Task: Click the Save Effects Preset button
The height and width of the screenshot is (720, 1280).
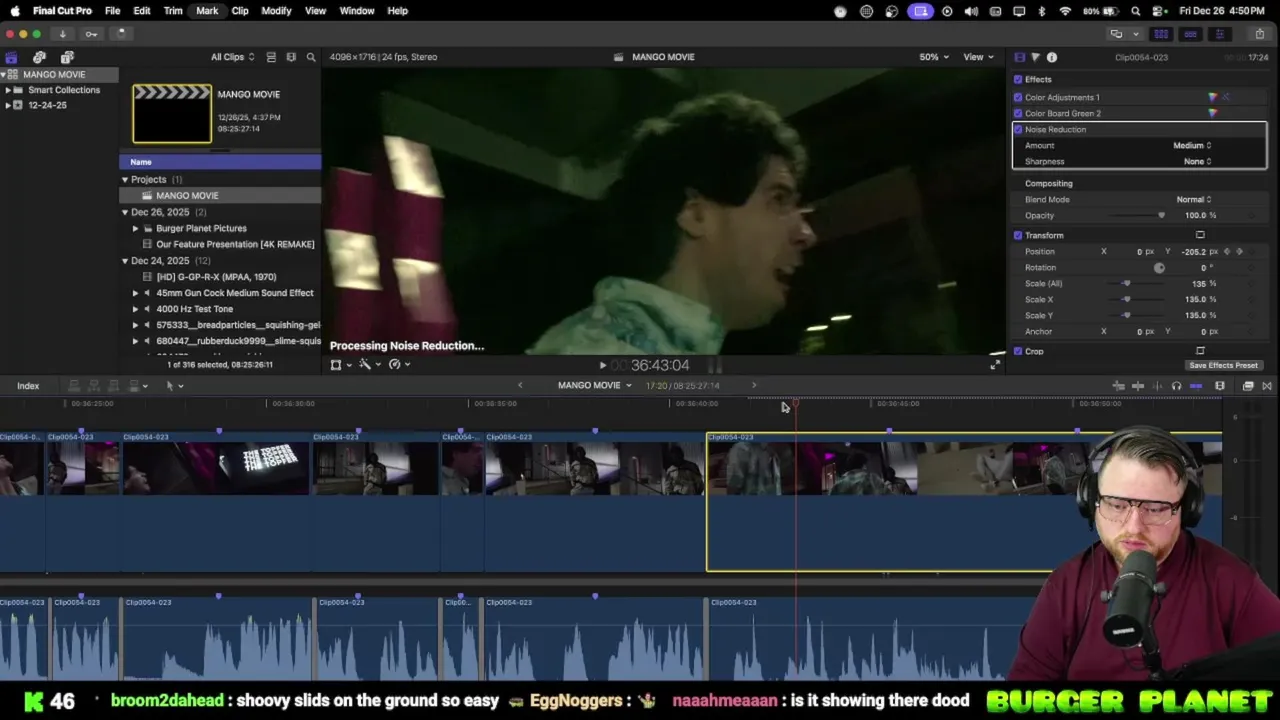Action: point(1223,365)
